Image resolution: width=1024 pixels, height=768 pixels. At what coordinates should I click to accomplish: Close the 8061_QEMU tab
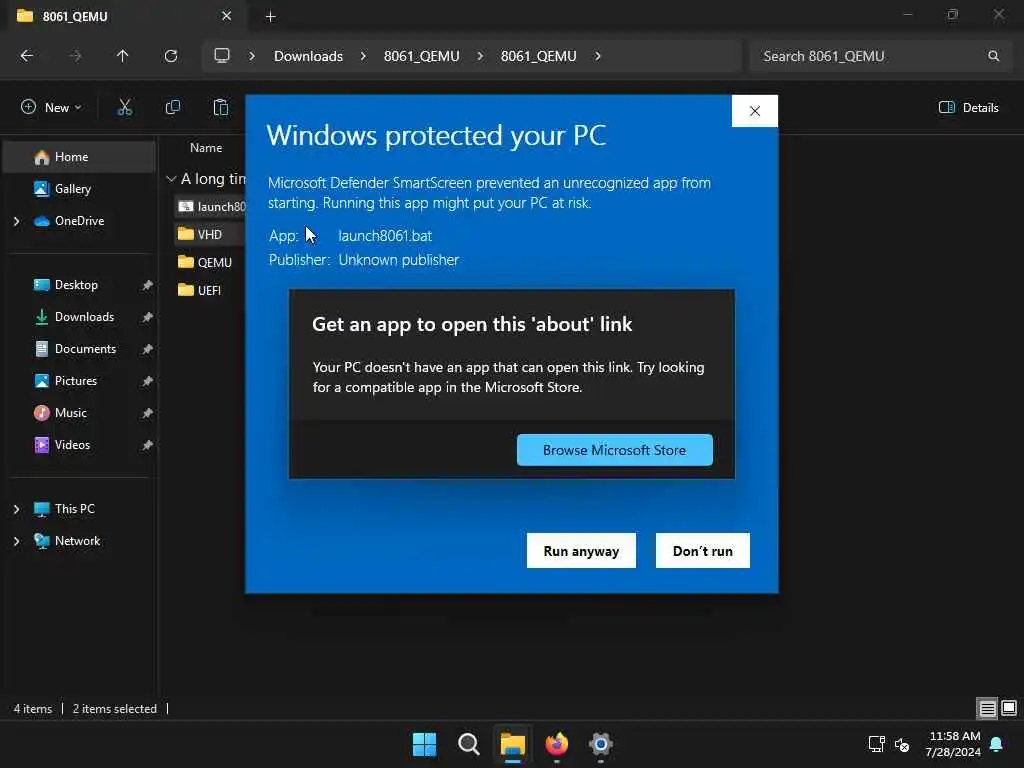[x=227, y=16]
